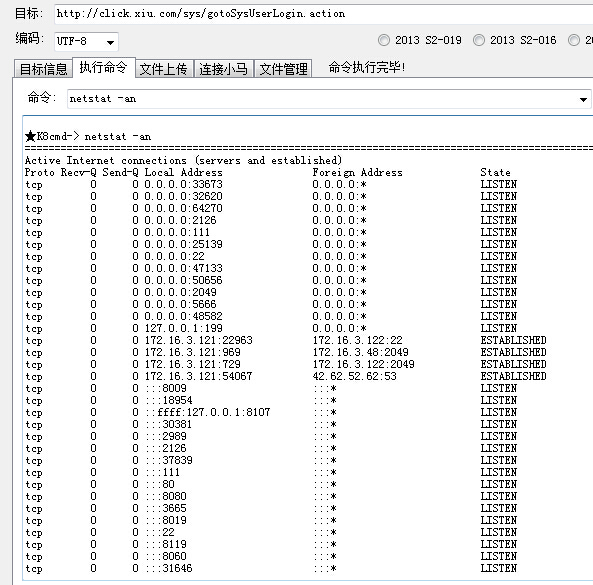Switch to the 执行命令 tab
This screenshot has width=593, height=585.
tap(103, 68)
